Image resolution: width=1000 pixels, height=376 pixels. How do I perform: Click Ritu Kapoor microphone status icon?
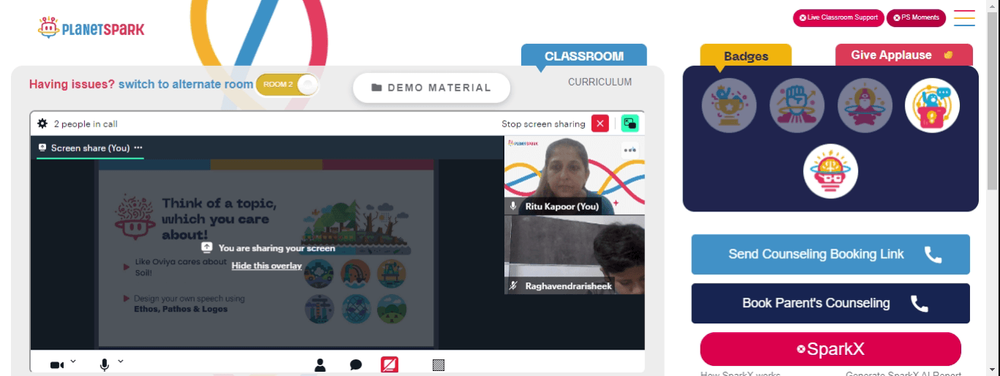click(x=513, y=206)
